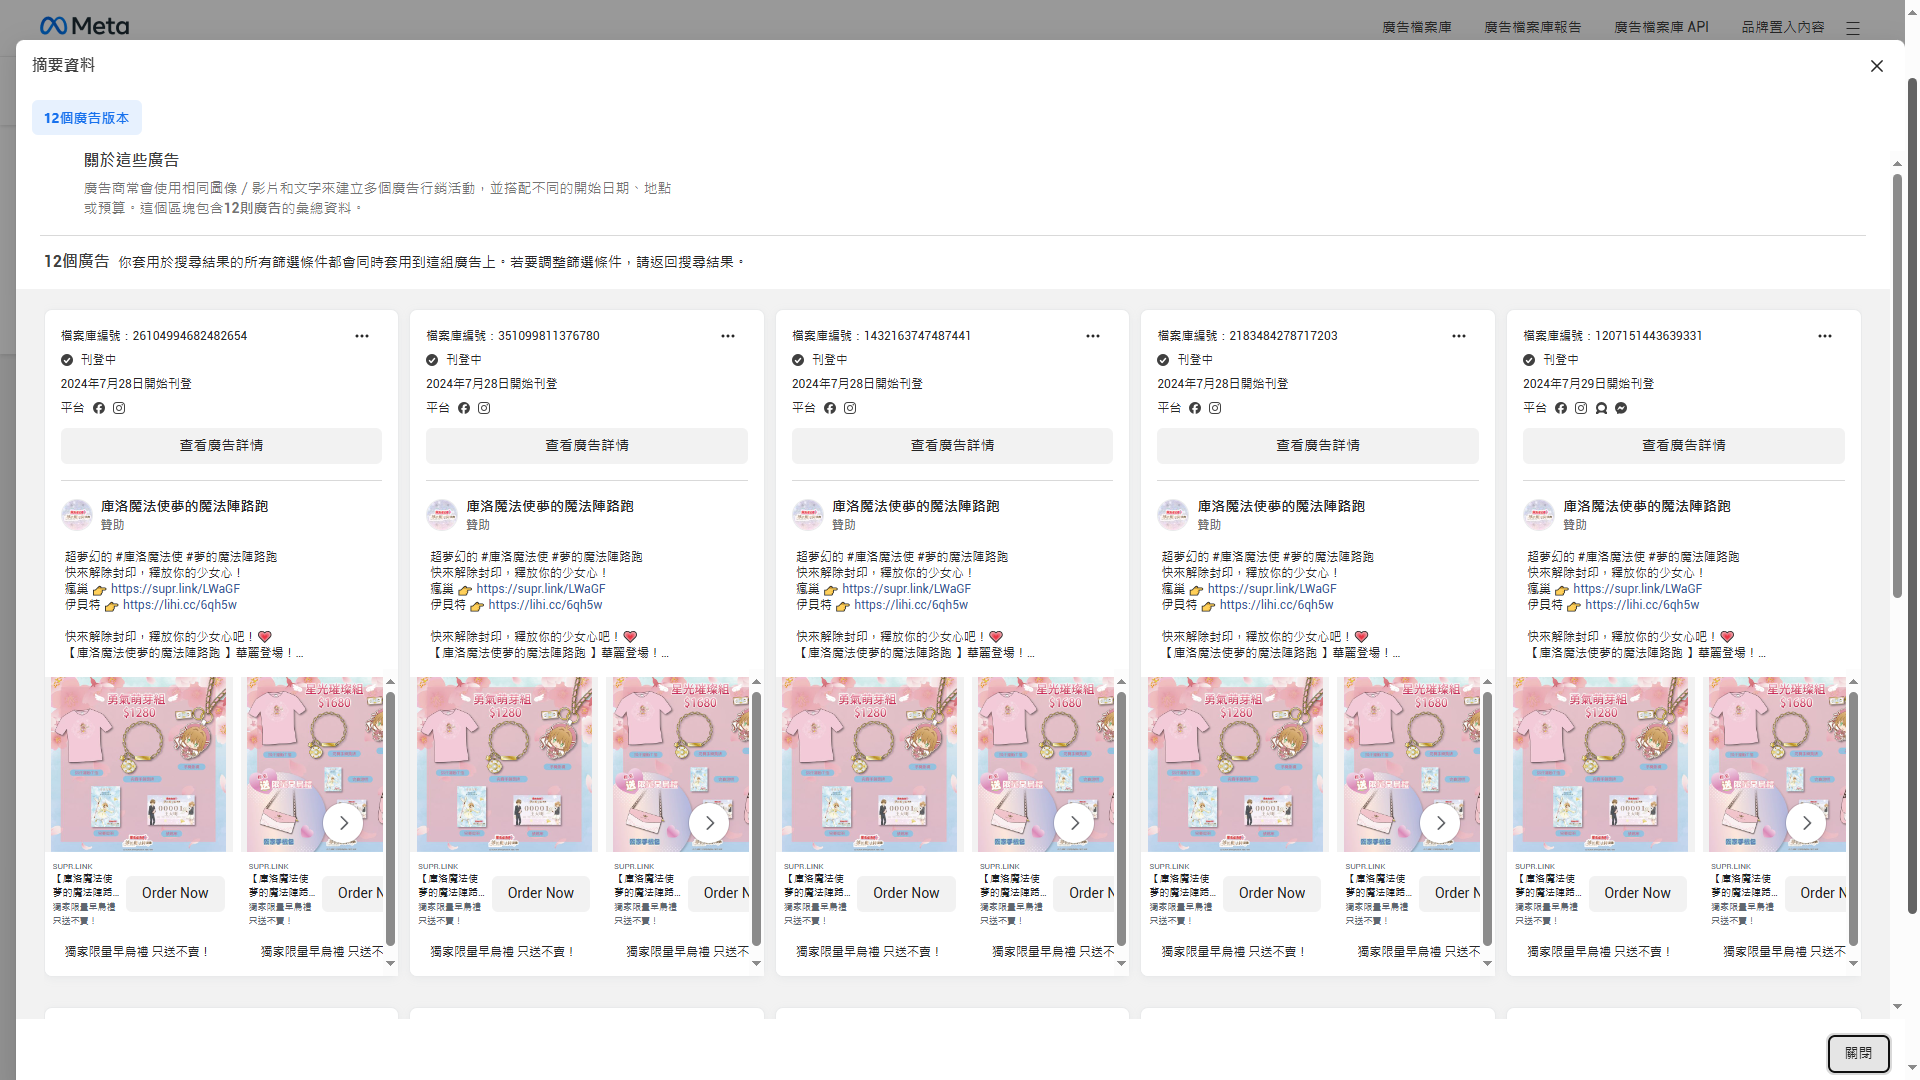Click active status checkmark on ad 26104994682482654
Viewport: 1920px width, 1080px height.
pos(67,360)
